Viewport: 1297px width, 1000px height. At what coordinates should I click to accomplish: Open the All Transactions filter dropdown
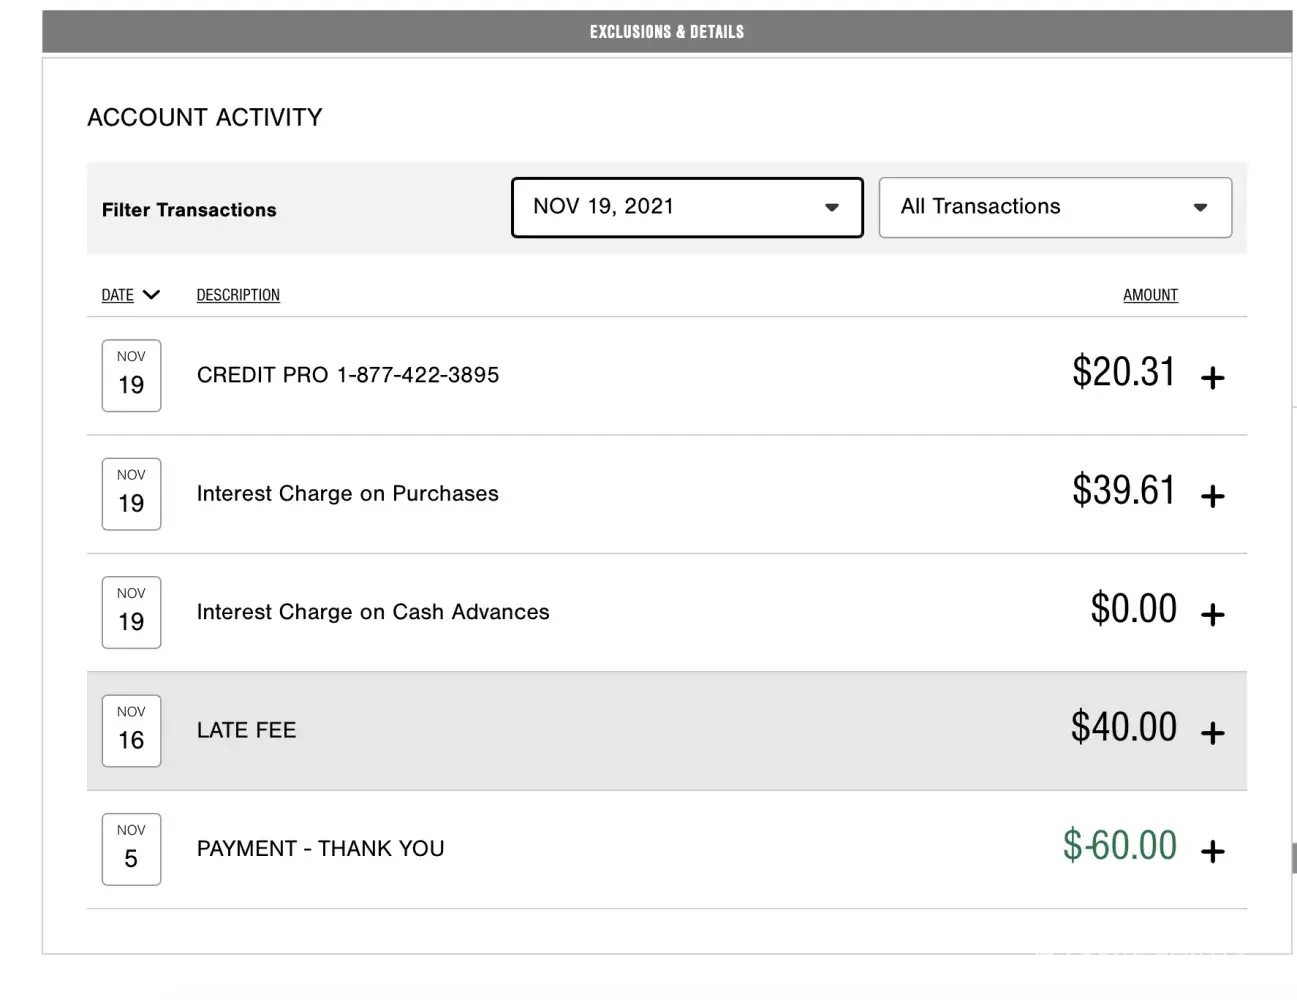point(1054,207)
